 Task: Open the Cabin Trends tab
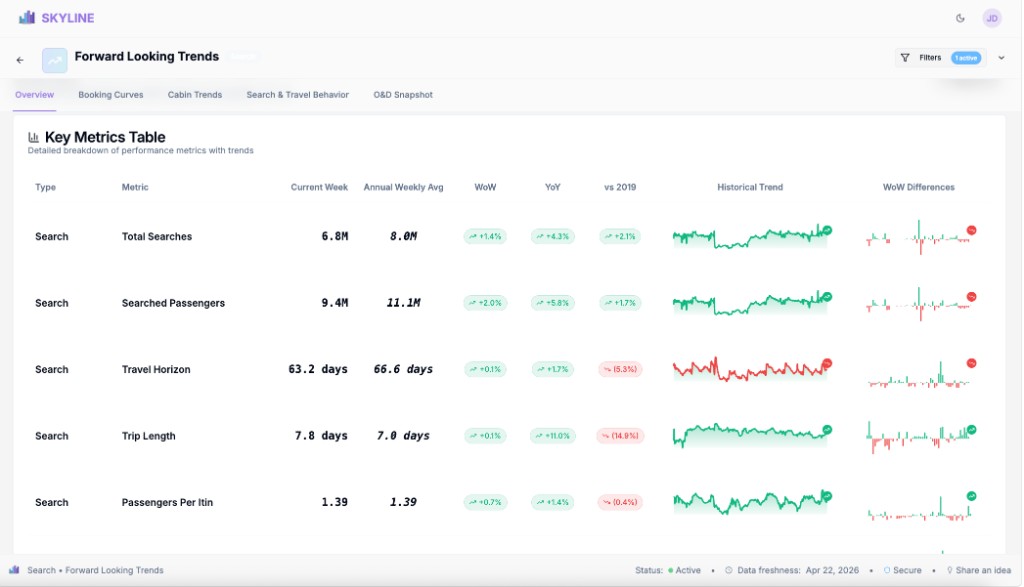195,95
